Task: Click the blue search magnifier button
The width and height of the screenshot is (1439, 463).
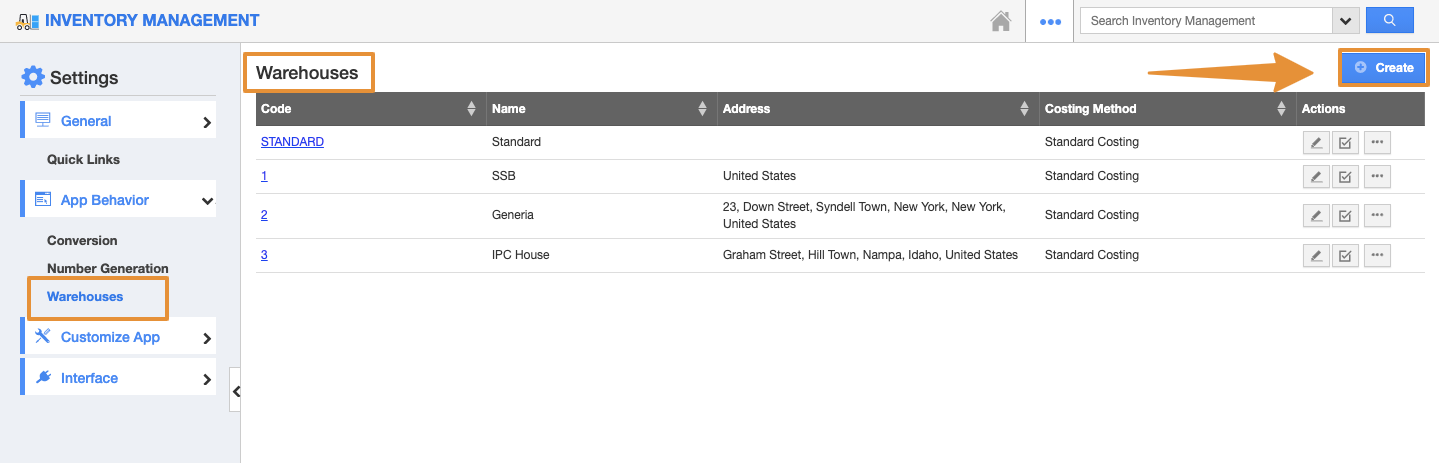Action: (1389, 20)
